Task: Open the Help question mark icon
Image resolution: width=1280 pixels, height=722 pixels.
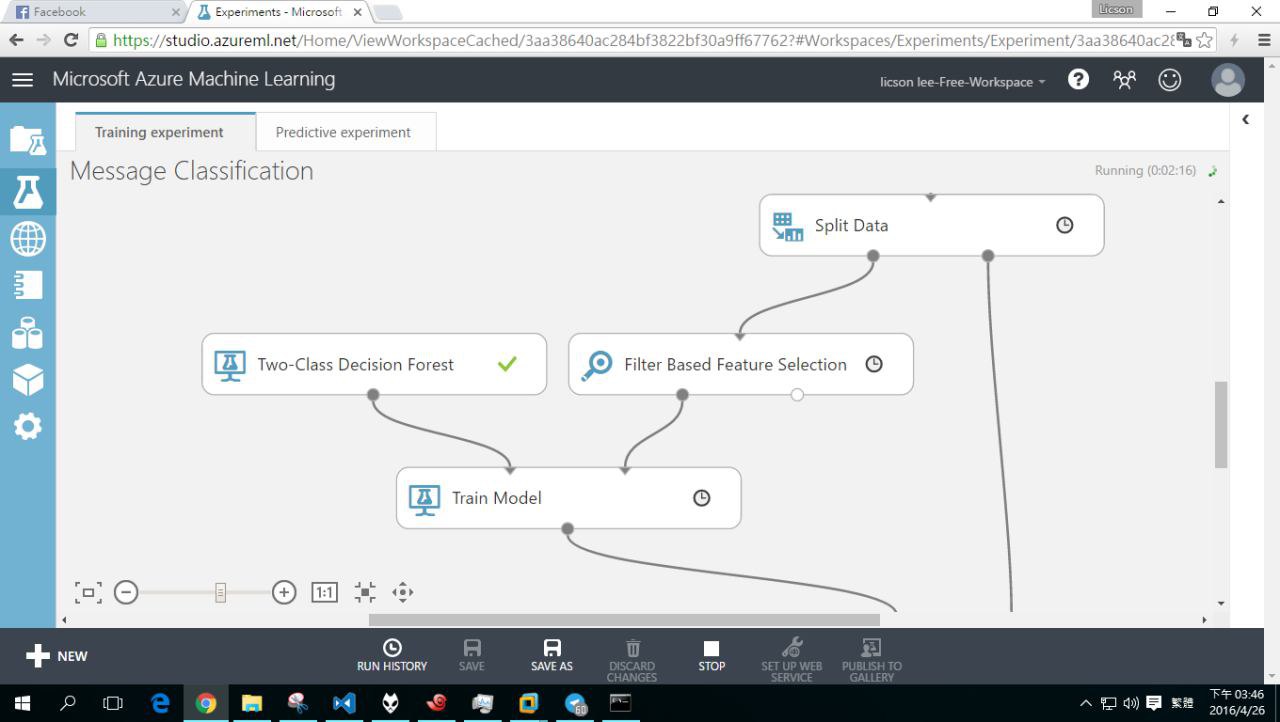Action: click(1078, 80)
